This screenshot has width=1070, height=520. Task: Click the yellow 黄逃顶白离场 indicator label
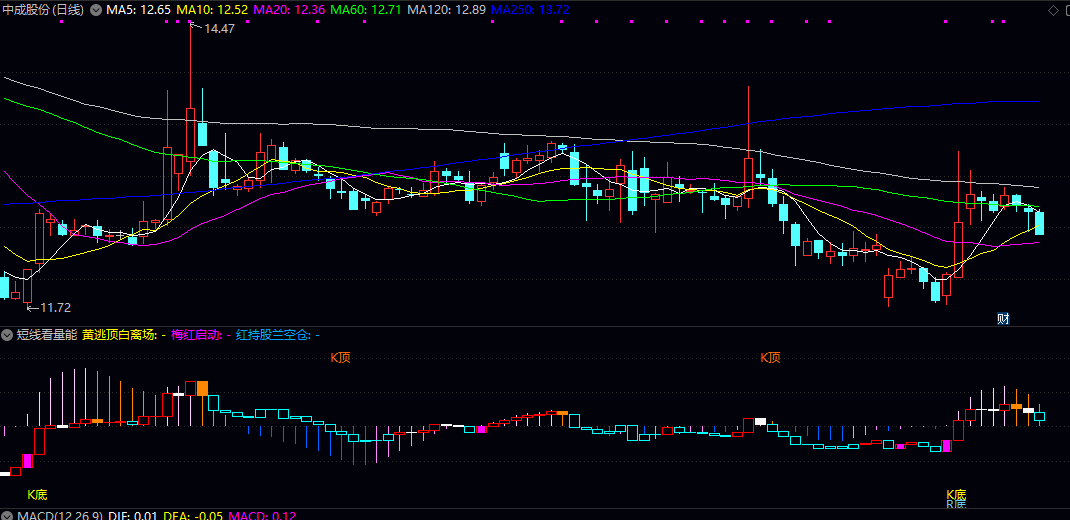(122, 335)
